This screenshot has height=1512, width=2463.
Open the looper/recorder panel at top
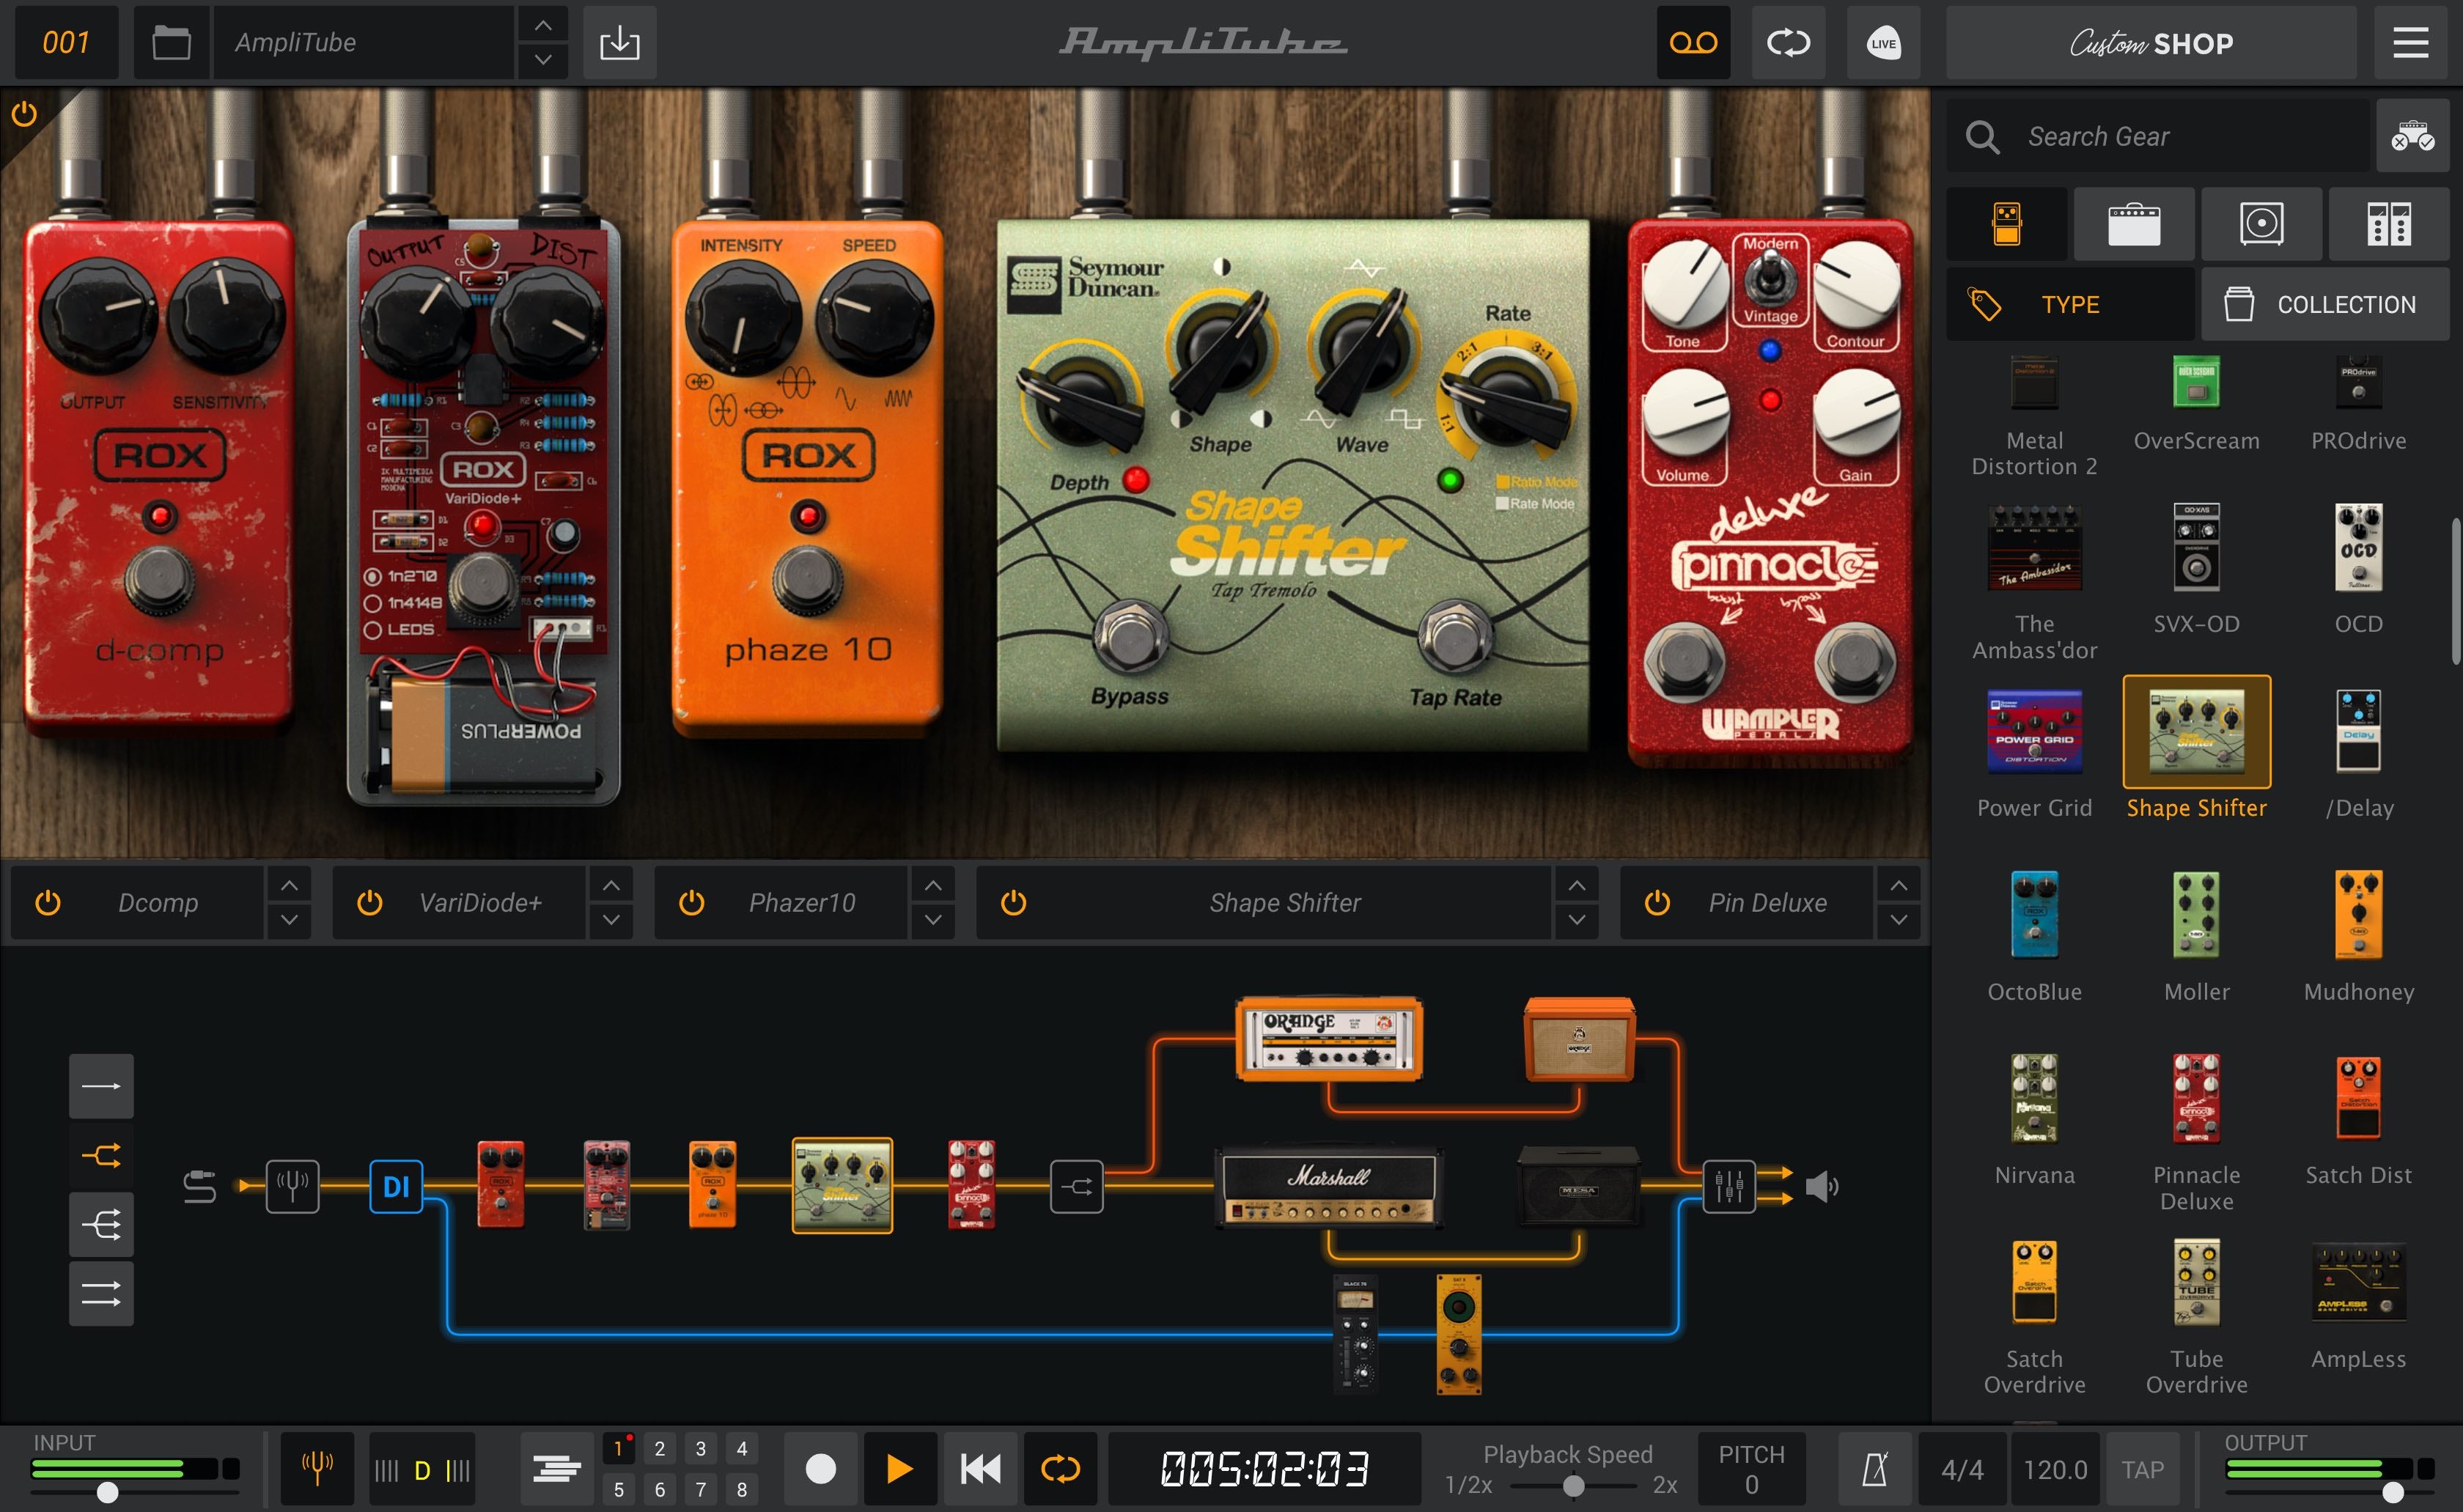(1693, 42)
